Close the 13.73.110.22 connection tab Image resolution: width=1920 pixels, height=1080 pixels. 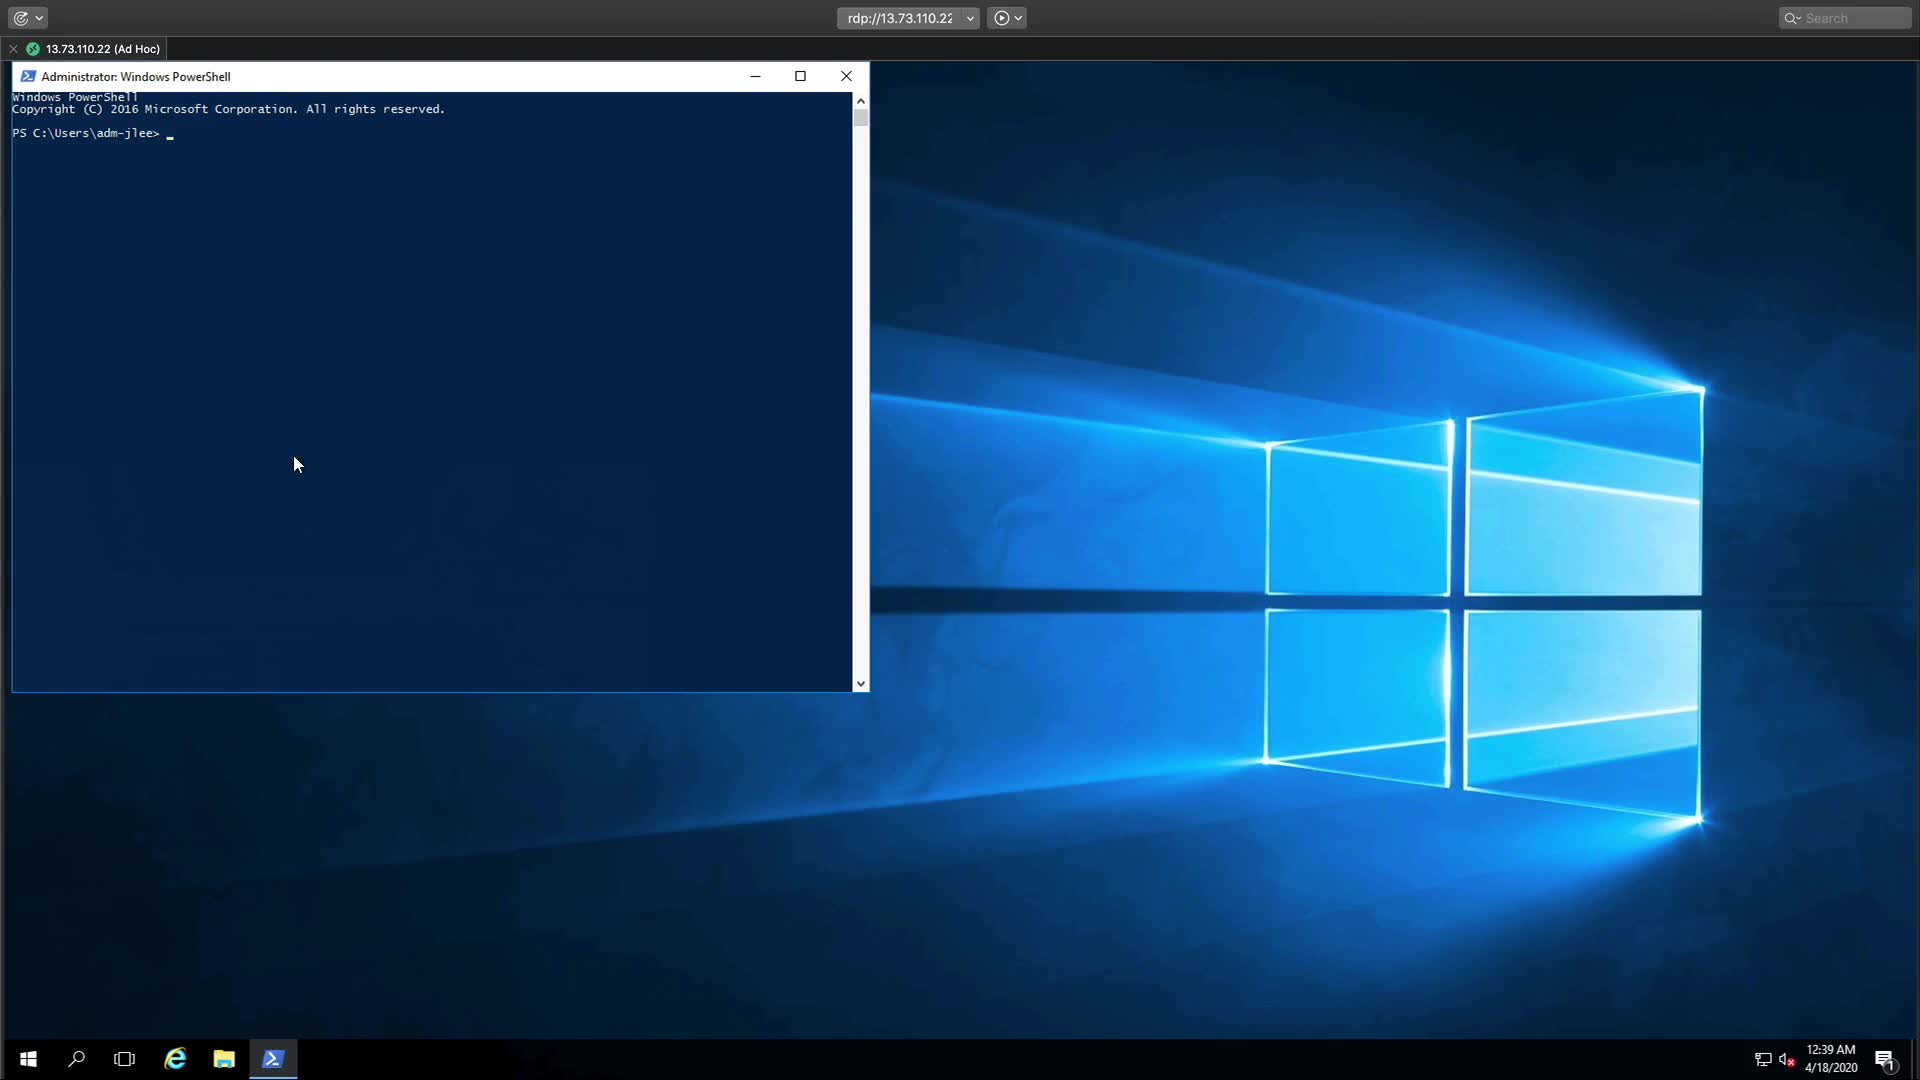click(x=13, y=49)
